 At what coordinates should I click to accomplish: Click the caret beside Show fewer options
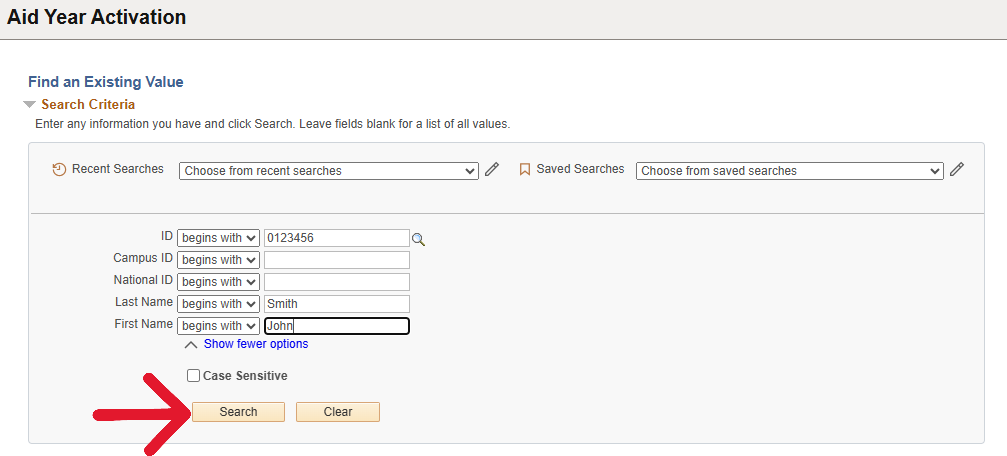pyautogui.click(x=191, y=345)
